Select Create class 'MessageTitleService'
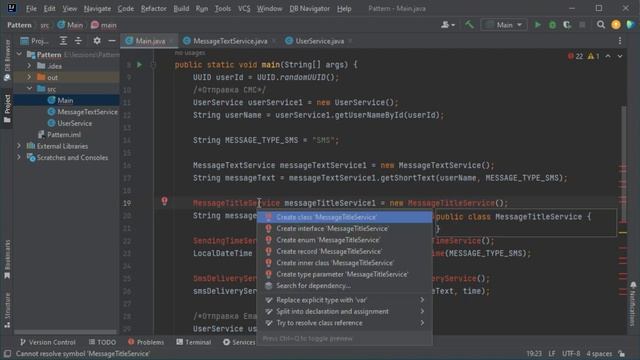Screen dimensions: 640x360 point(345,217)
